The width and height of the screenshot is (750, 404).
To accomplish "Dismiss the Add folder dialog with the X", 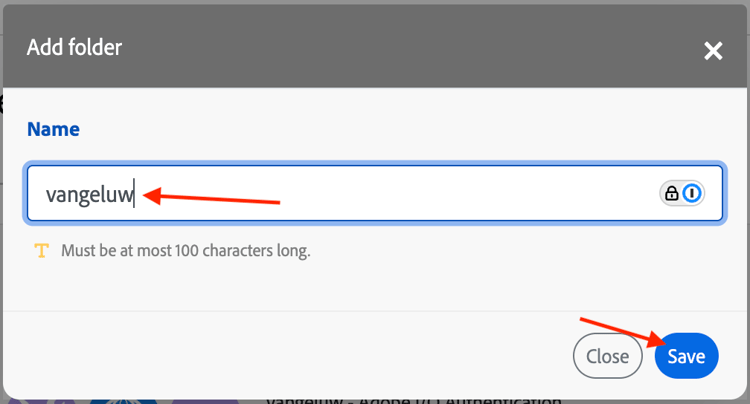I will point(713,51).
